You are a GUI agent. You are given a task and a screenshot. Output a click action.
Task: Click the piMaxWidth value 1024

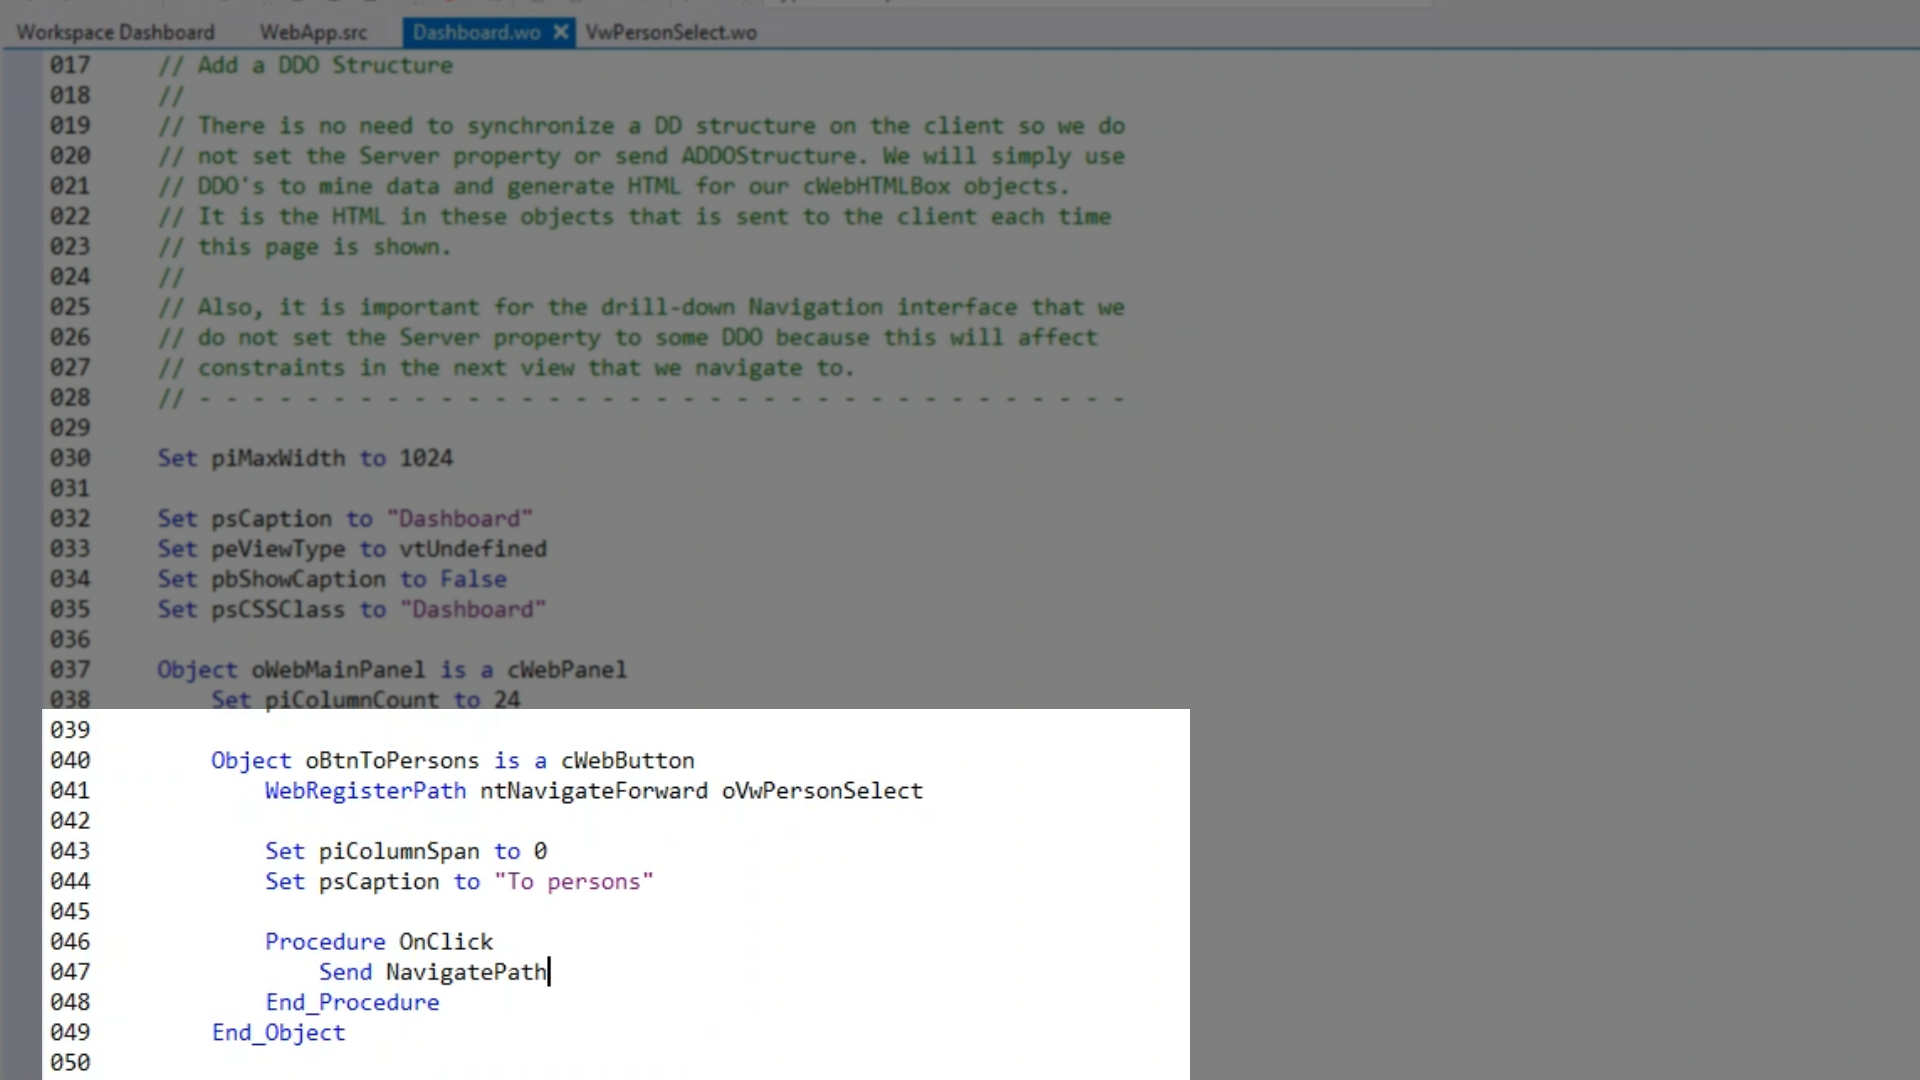[x=426, y=458]
